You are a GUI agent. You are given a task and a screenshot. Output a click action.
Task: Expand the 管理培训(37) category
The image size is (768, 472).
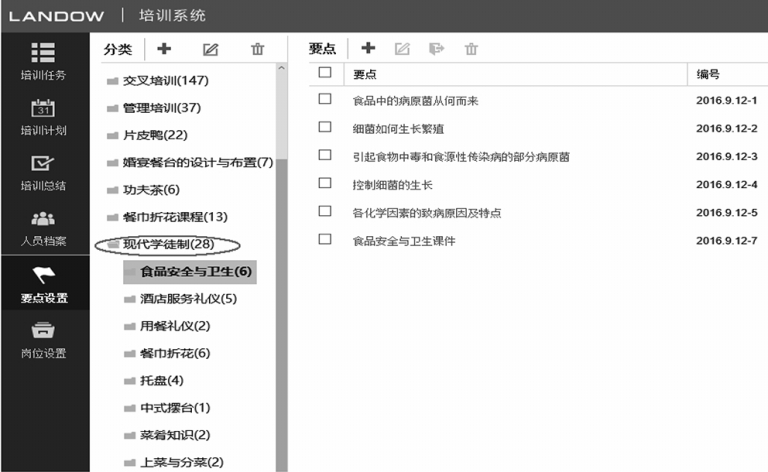(112, 108)
